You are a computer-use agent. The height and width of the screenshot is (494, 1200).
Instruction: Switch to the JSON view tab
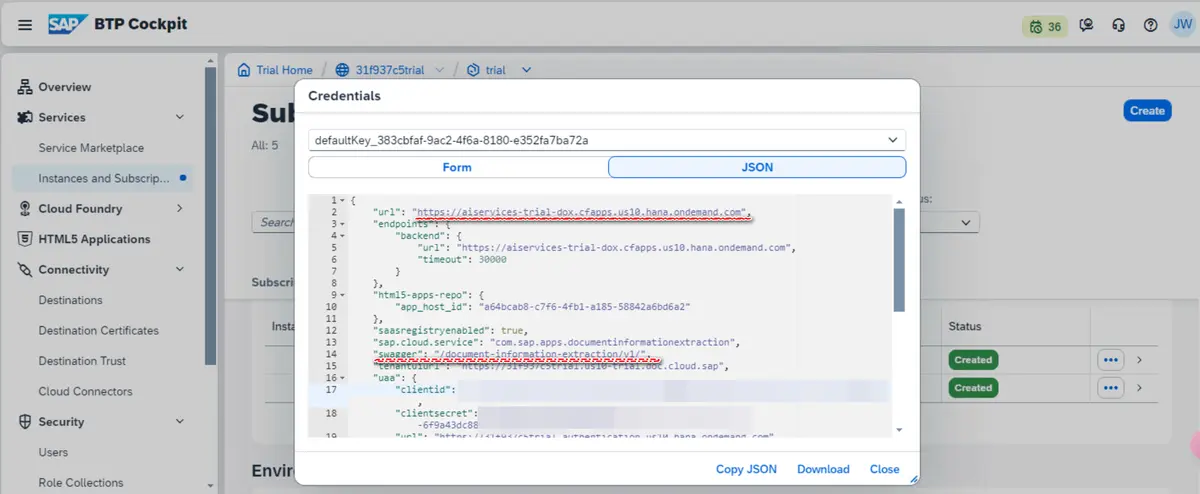pyautogui.click(x=756, y=167)
